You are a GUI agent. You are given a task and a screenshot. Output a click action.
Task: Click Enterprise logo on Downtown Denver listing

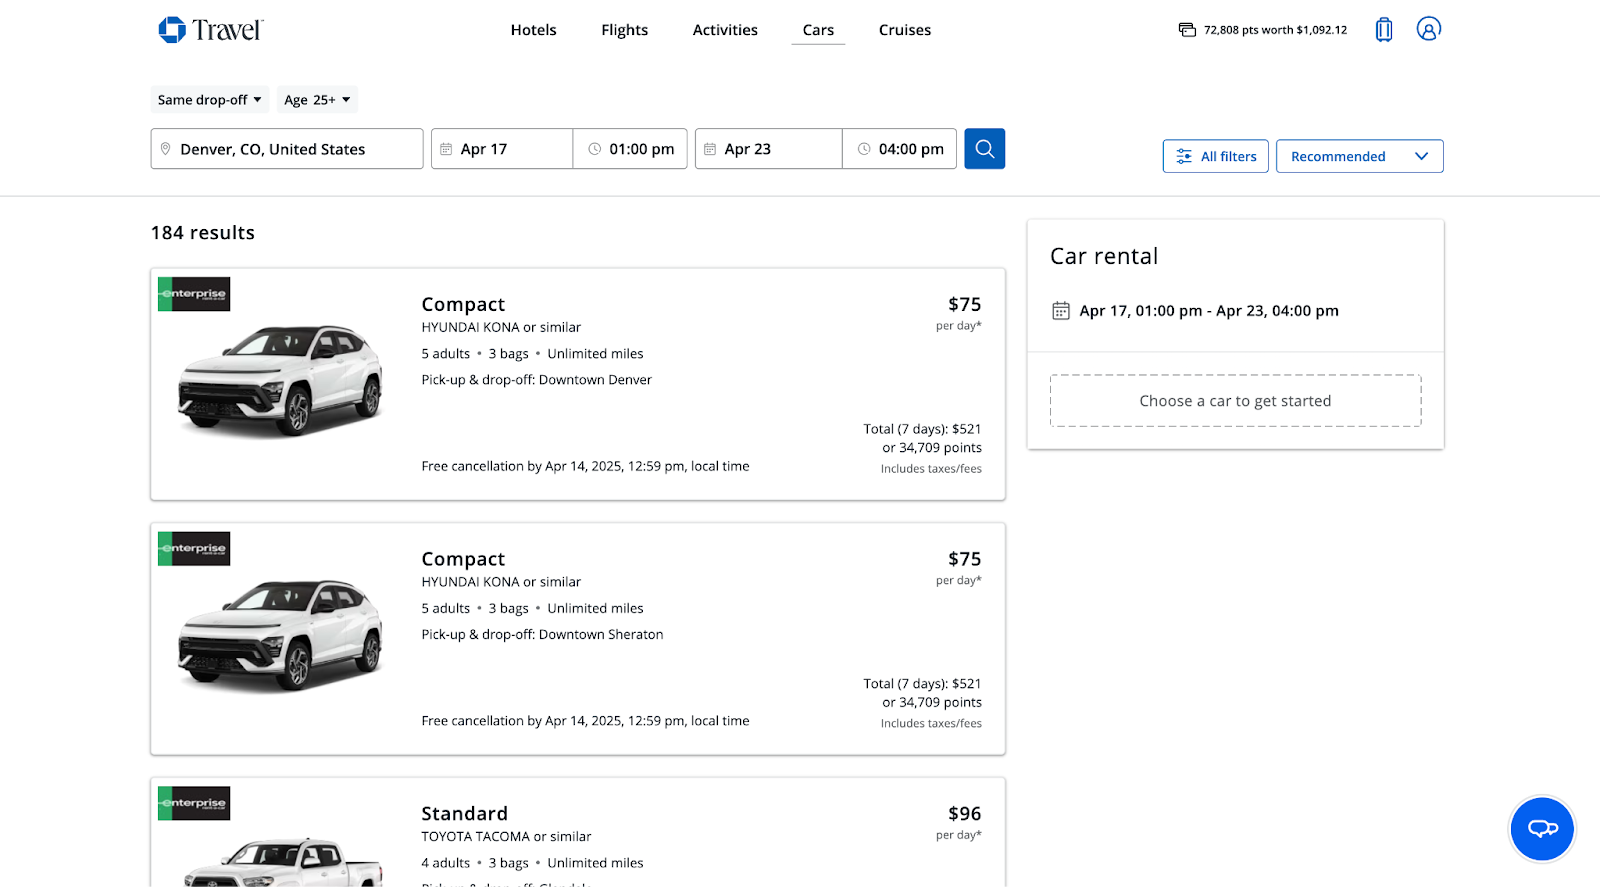194,294
